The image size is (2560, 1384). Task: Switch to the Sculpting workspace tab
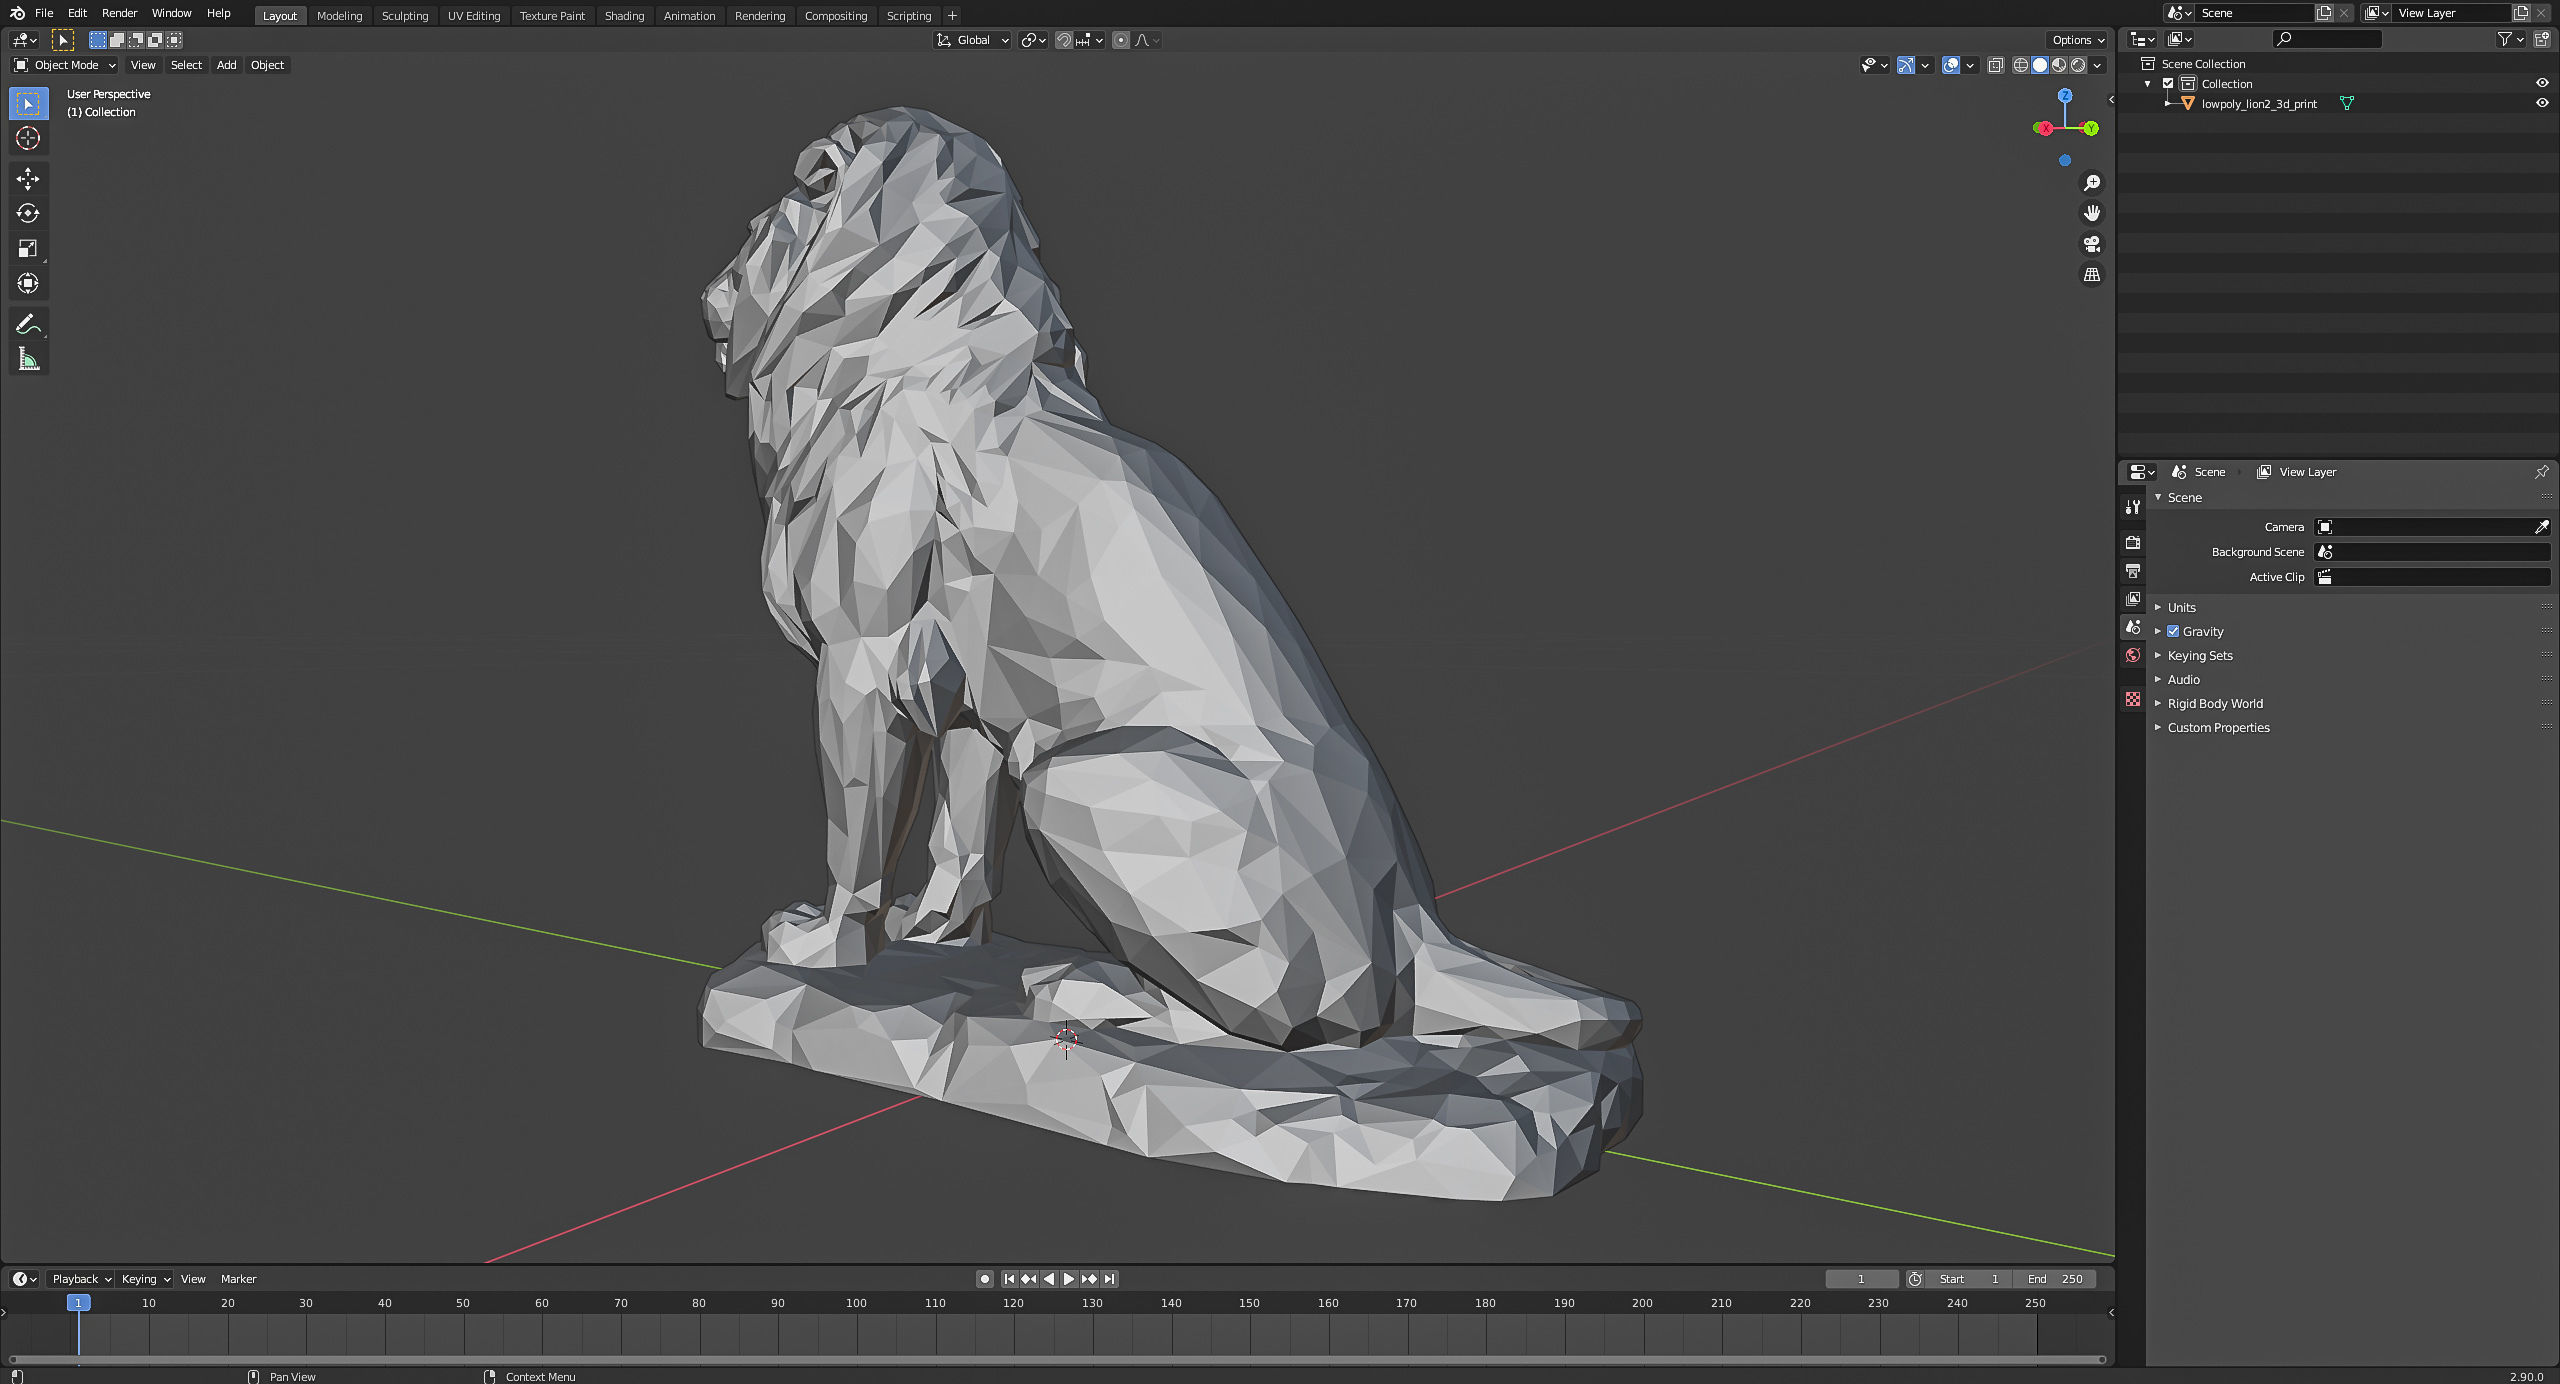click(x=404, y=16)
